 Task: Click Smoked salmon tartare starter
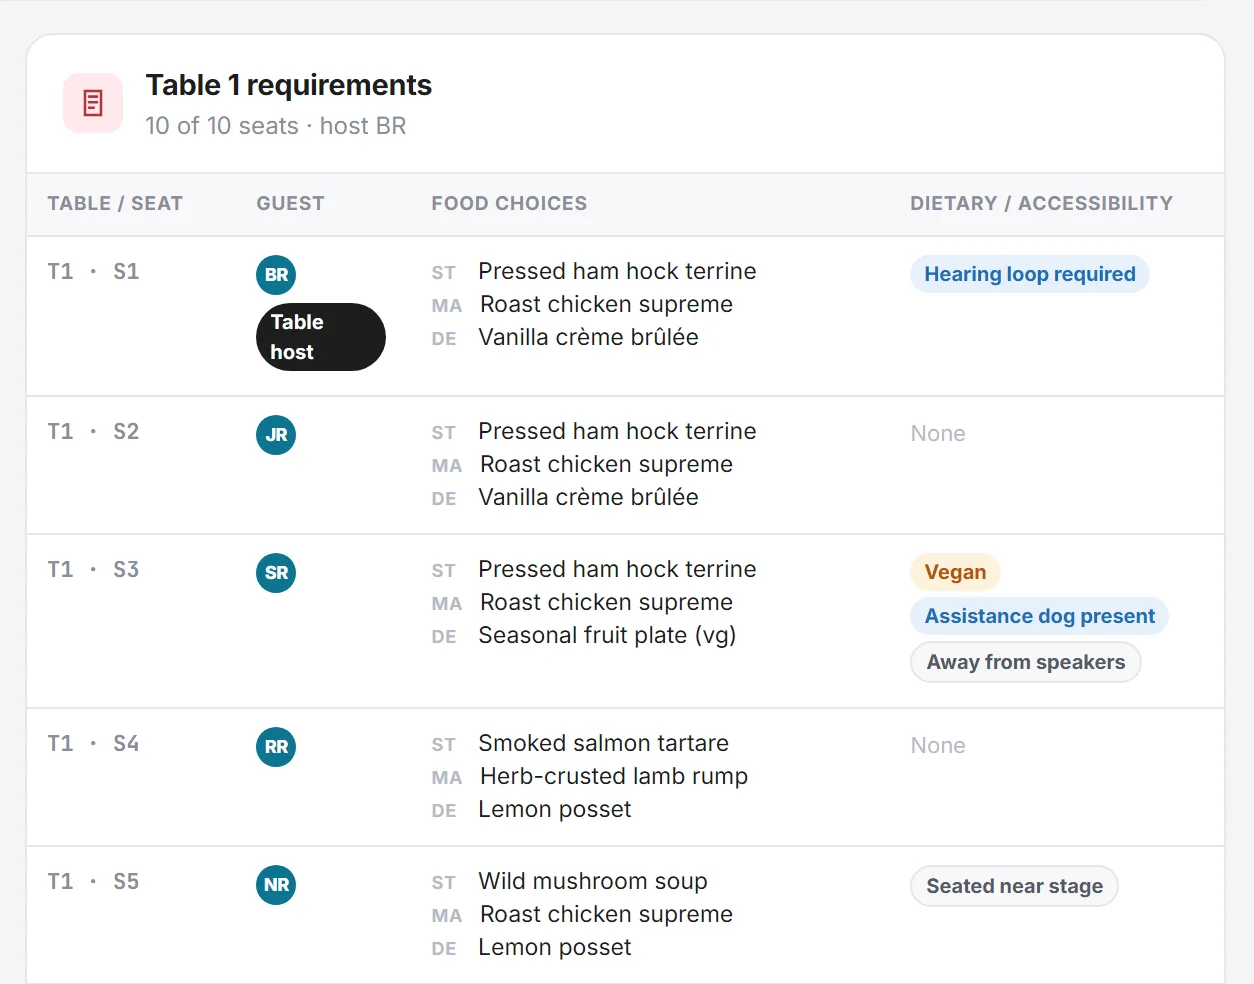603,743
